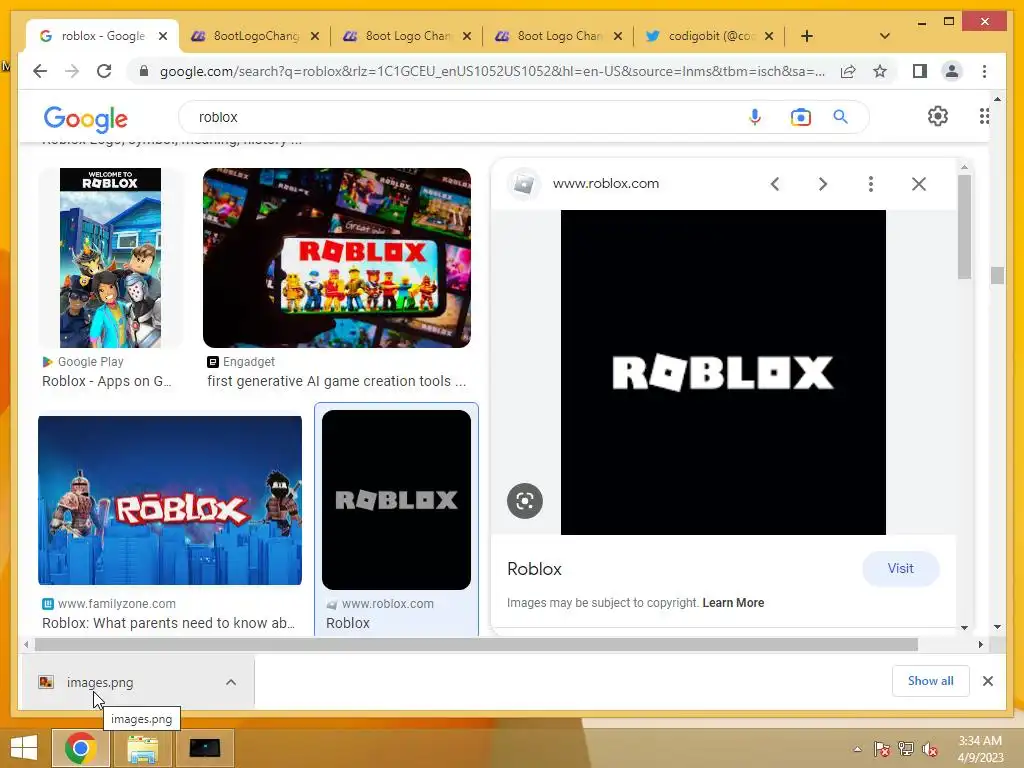This screenshot has height=768, width=1024.
Task: Open the Google apps grid
Action: coord(984,116)
